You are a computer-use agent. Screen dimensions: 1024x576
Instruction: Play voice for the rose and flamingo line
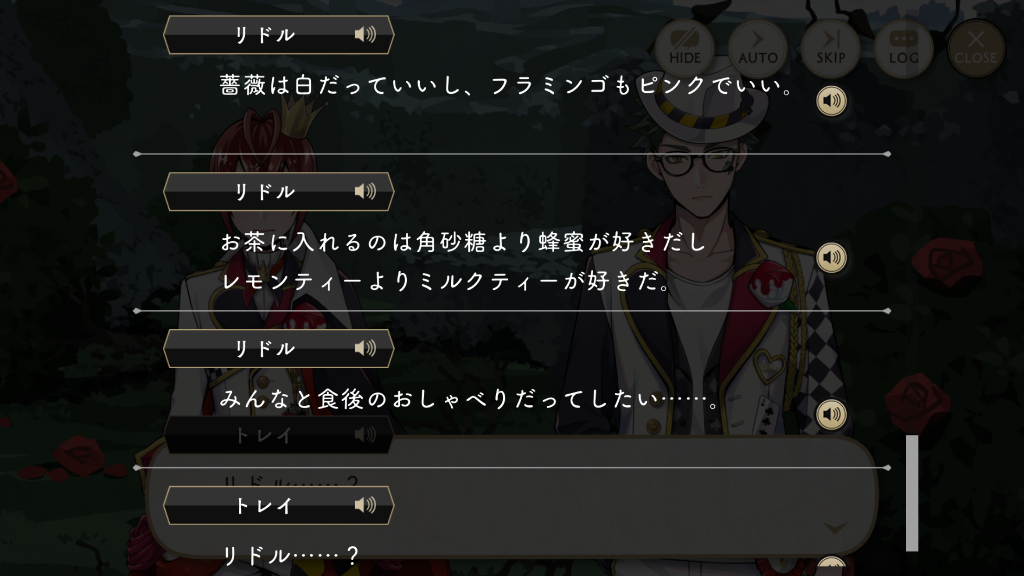pyautogui.click(x=831, y=101)
